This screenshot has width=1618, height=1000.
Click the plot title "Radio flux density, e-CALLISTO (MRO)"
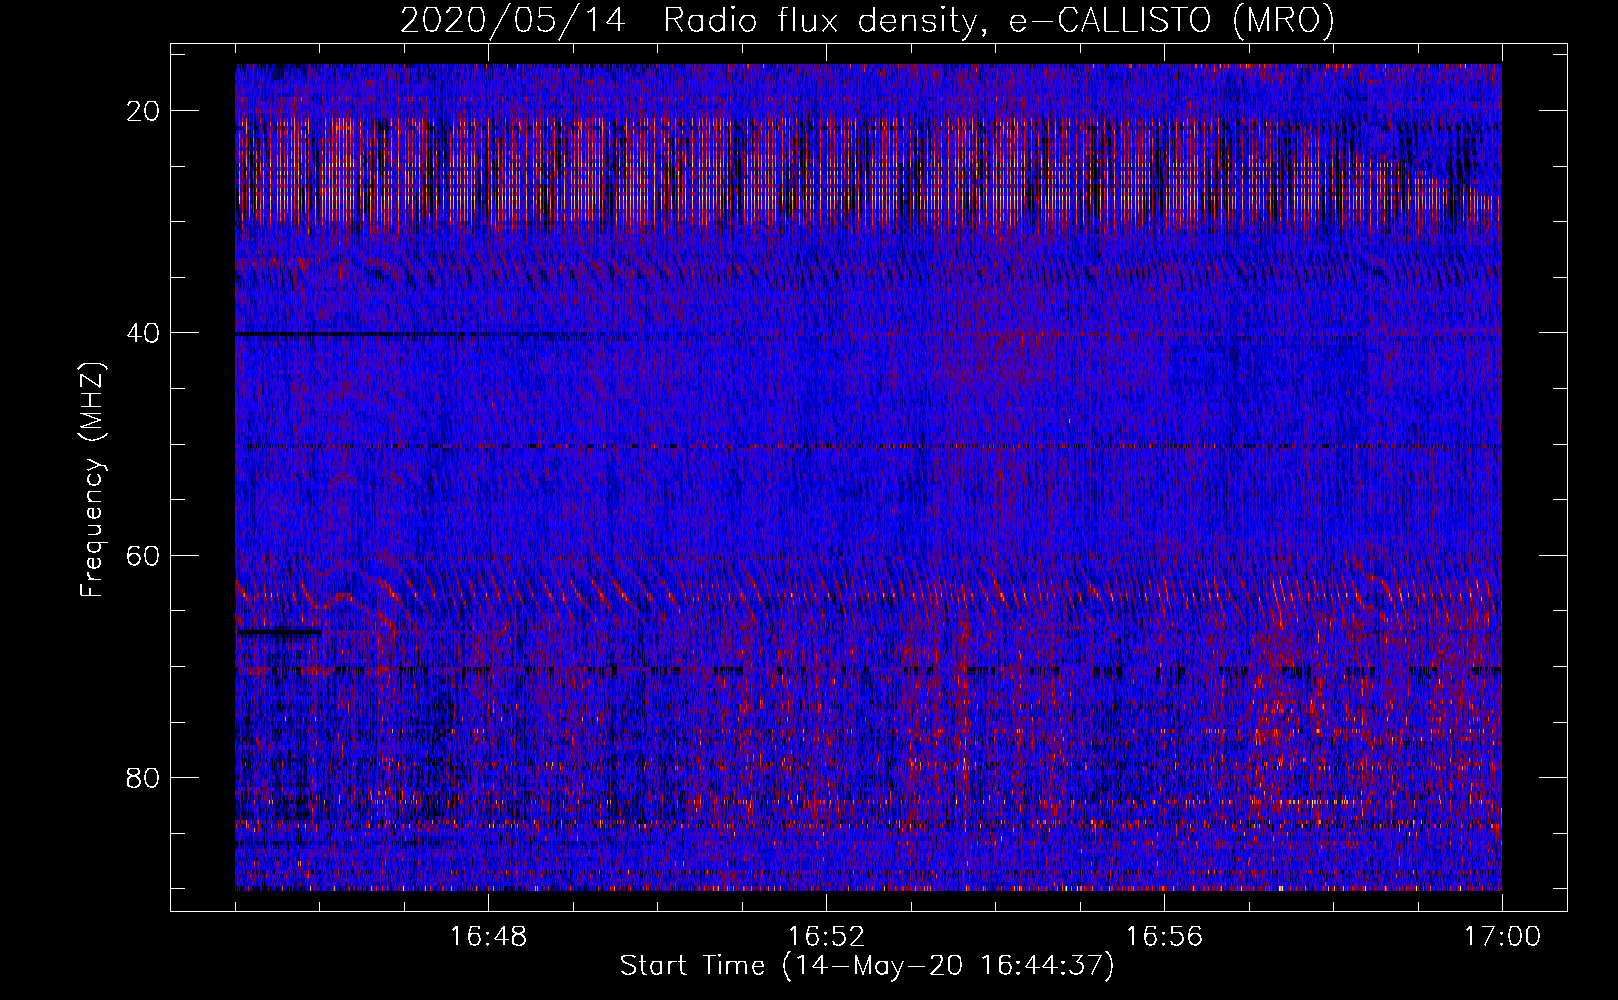point(998,20)
